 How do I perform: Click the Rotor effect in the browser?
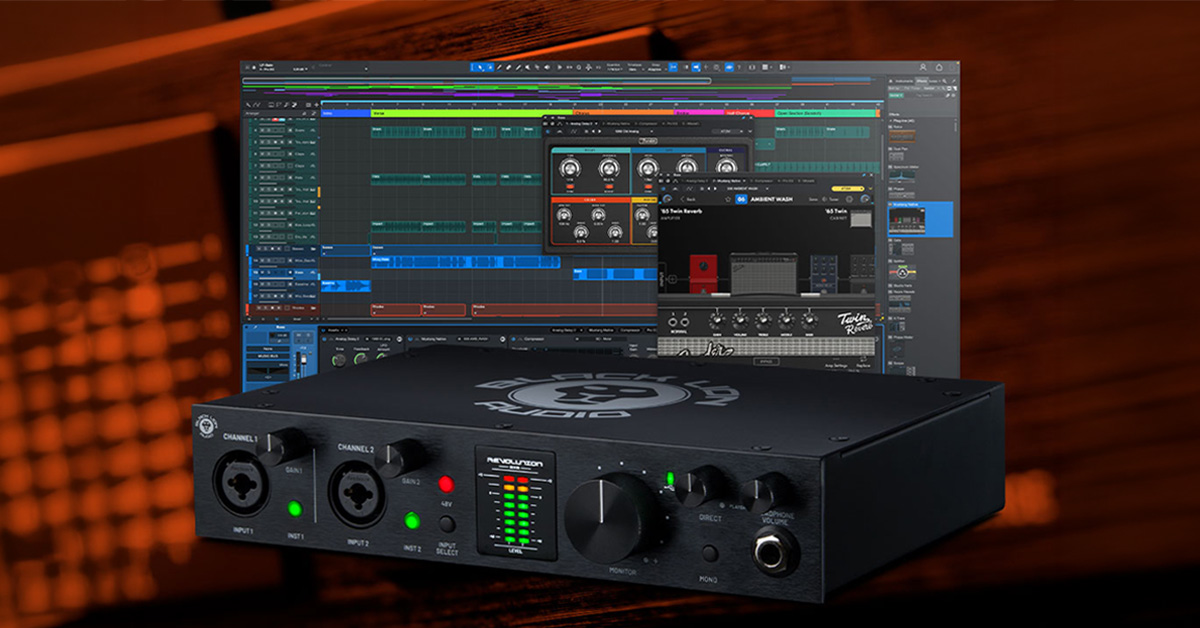(x=902, y=137)
